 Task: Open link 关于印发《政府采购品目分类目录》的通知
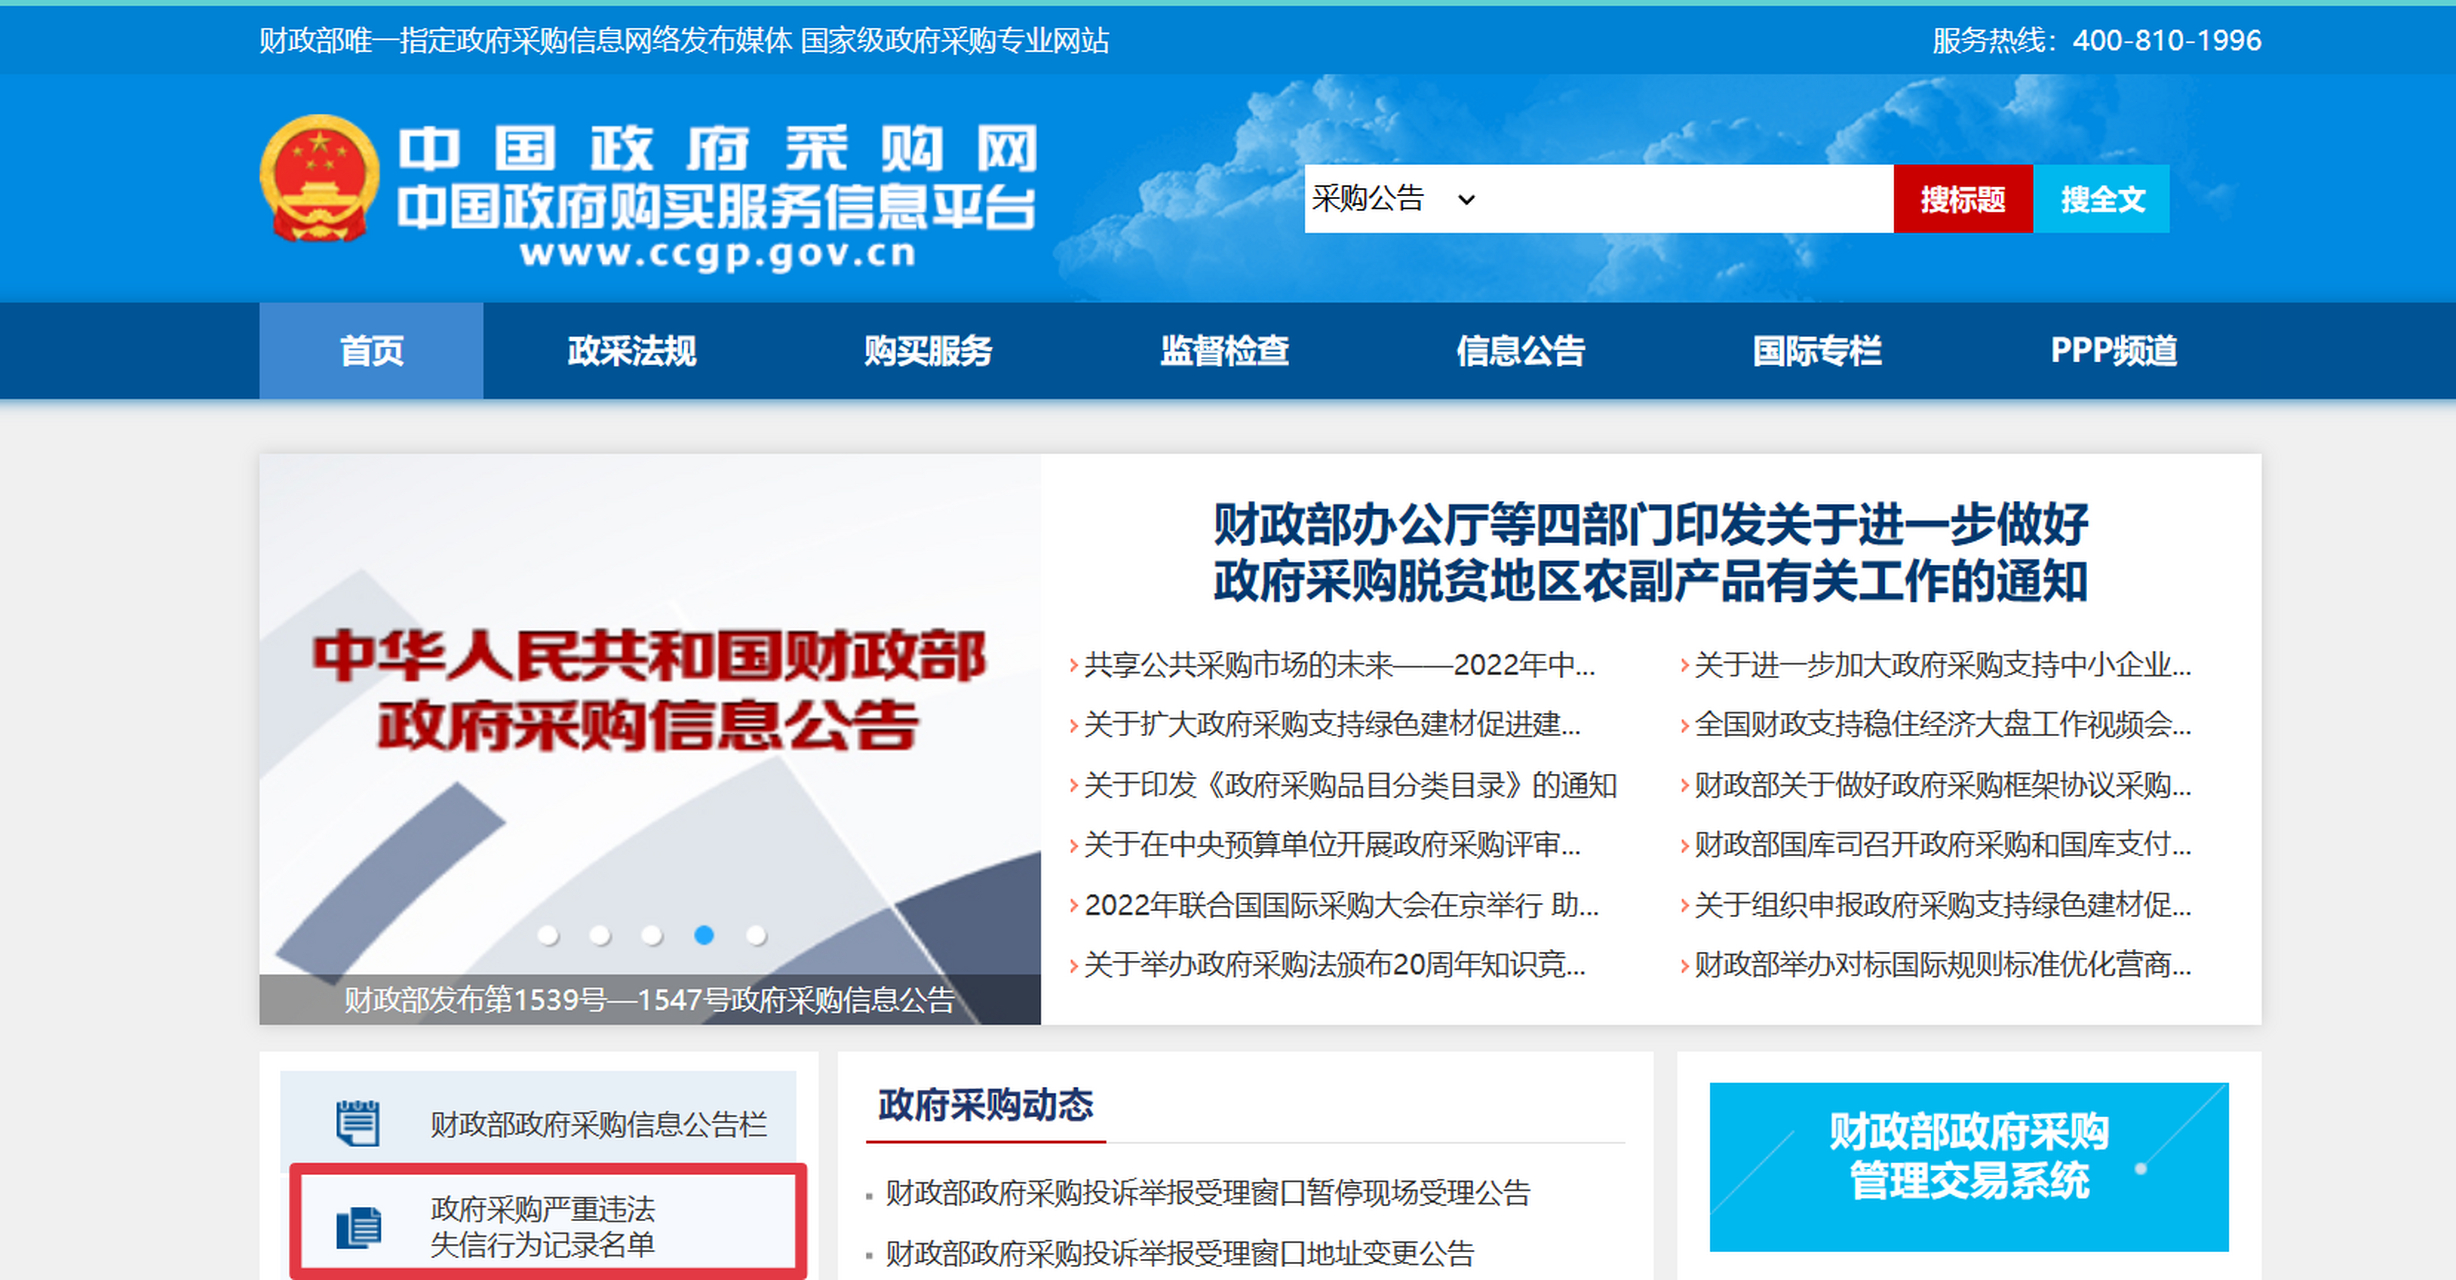pos(1350,785)
